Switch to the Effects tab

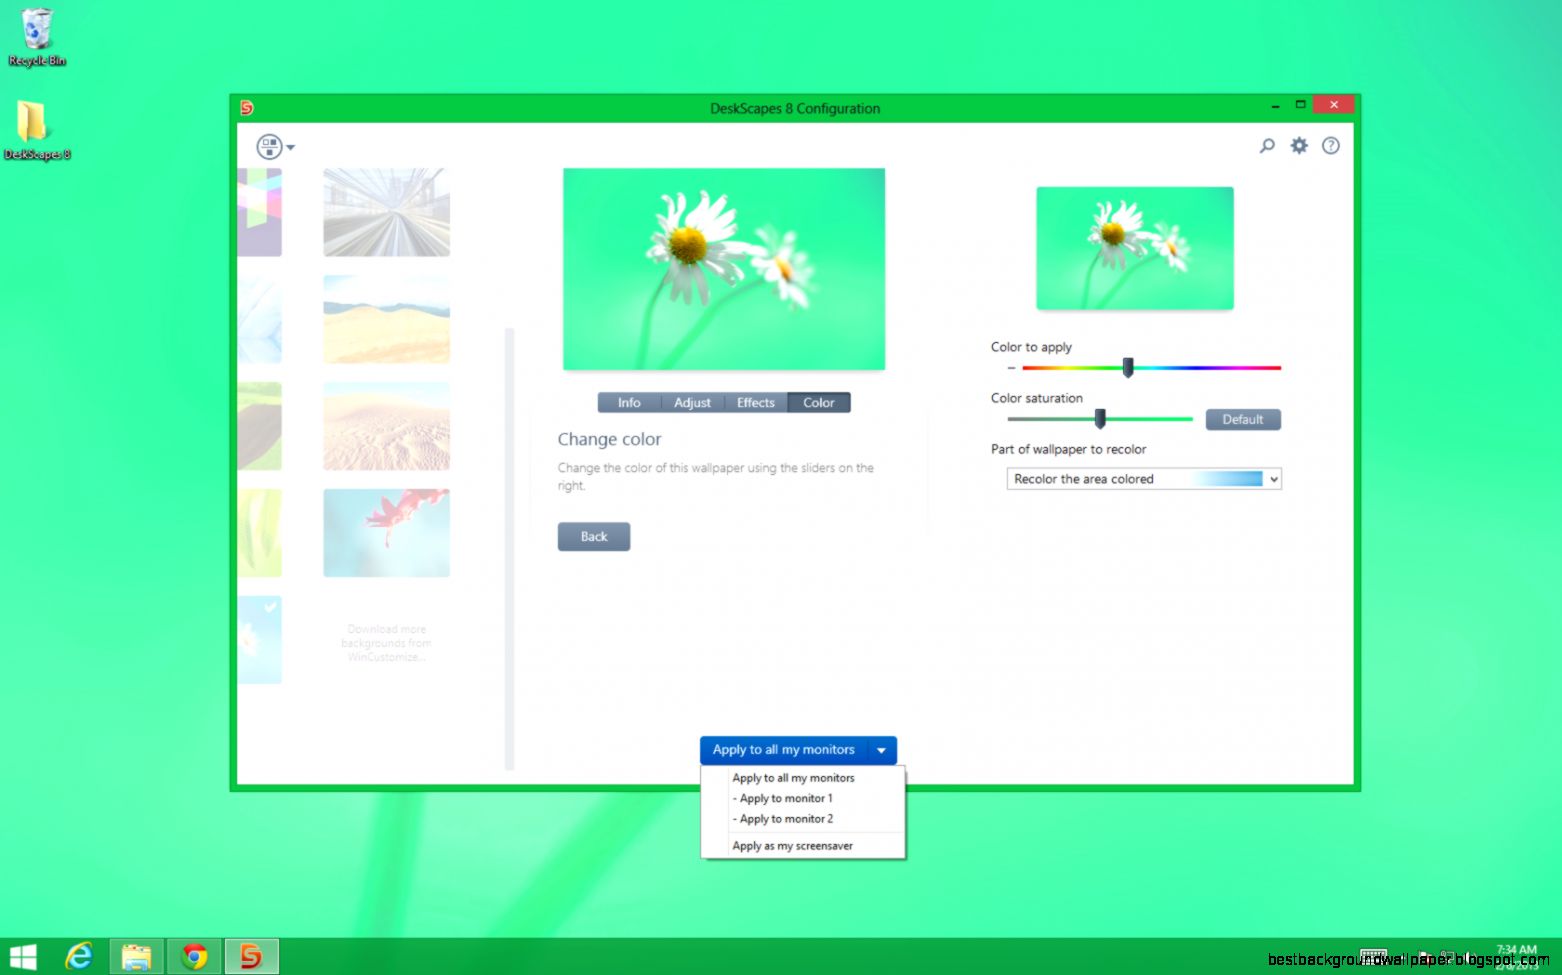point(755,402)
